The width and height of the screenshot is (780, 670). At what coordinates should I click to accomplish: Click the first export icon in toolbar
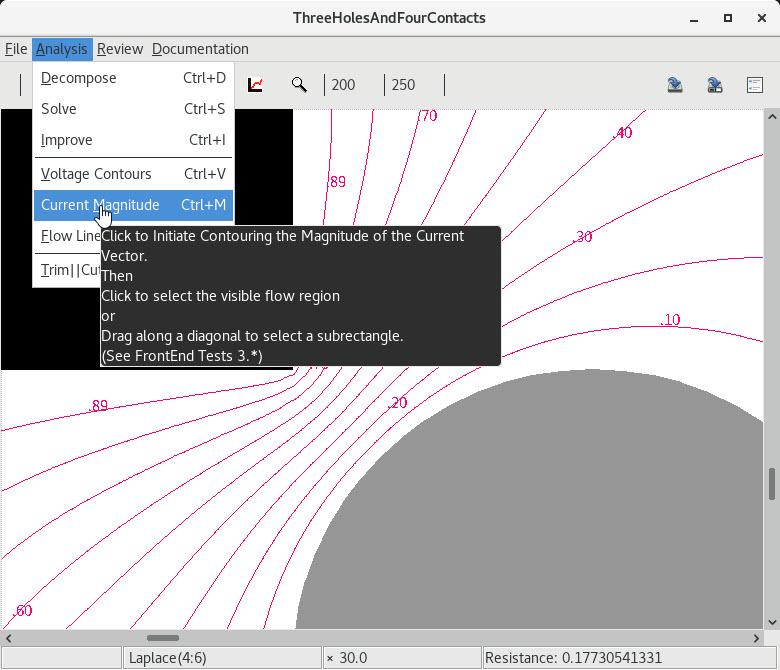click(675, 85)
